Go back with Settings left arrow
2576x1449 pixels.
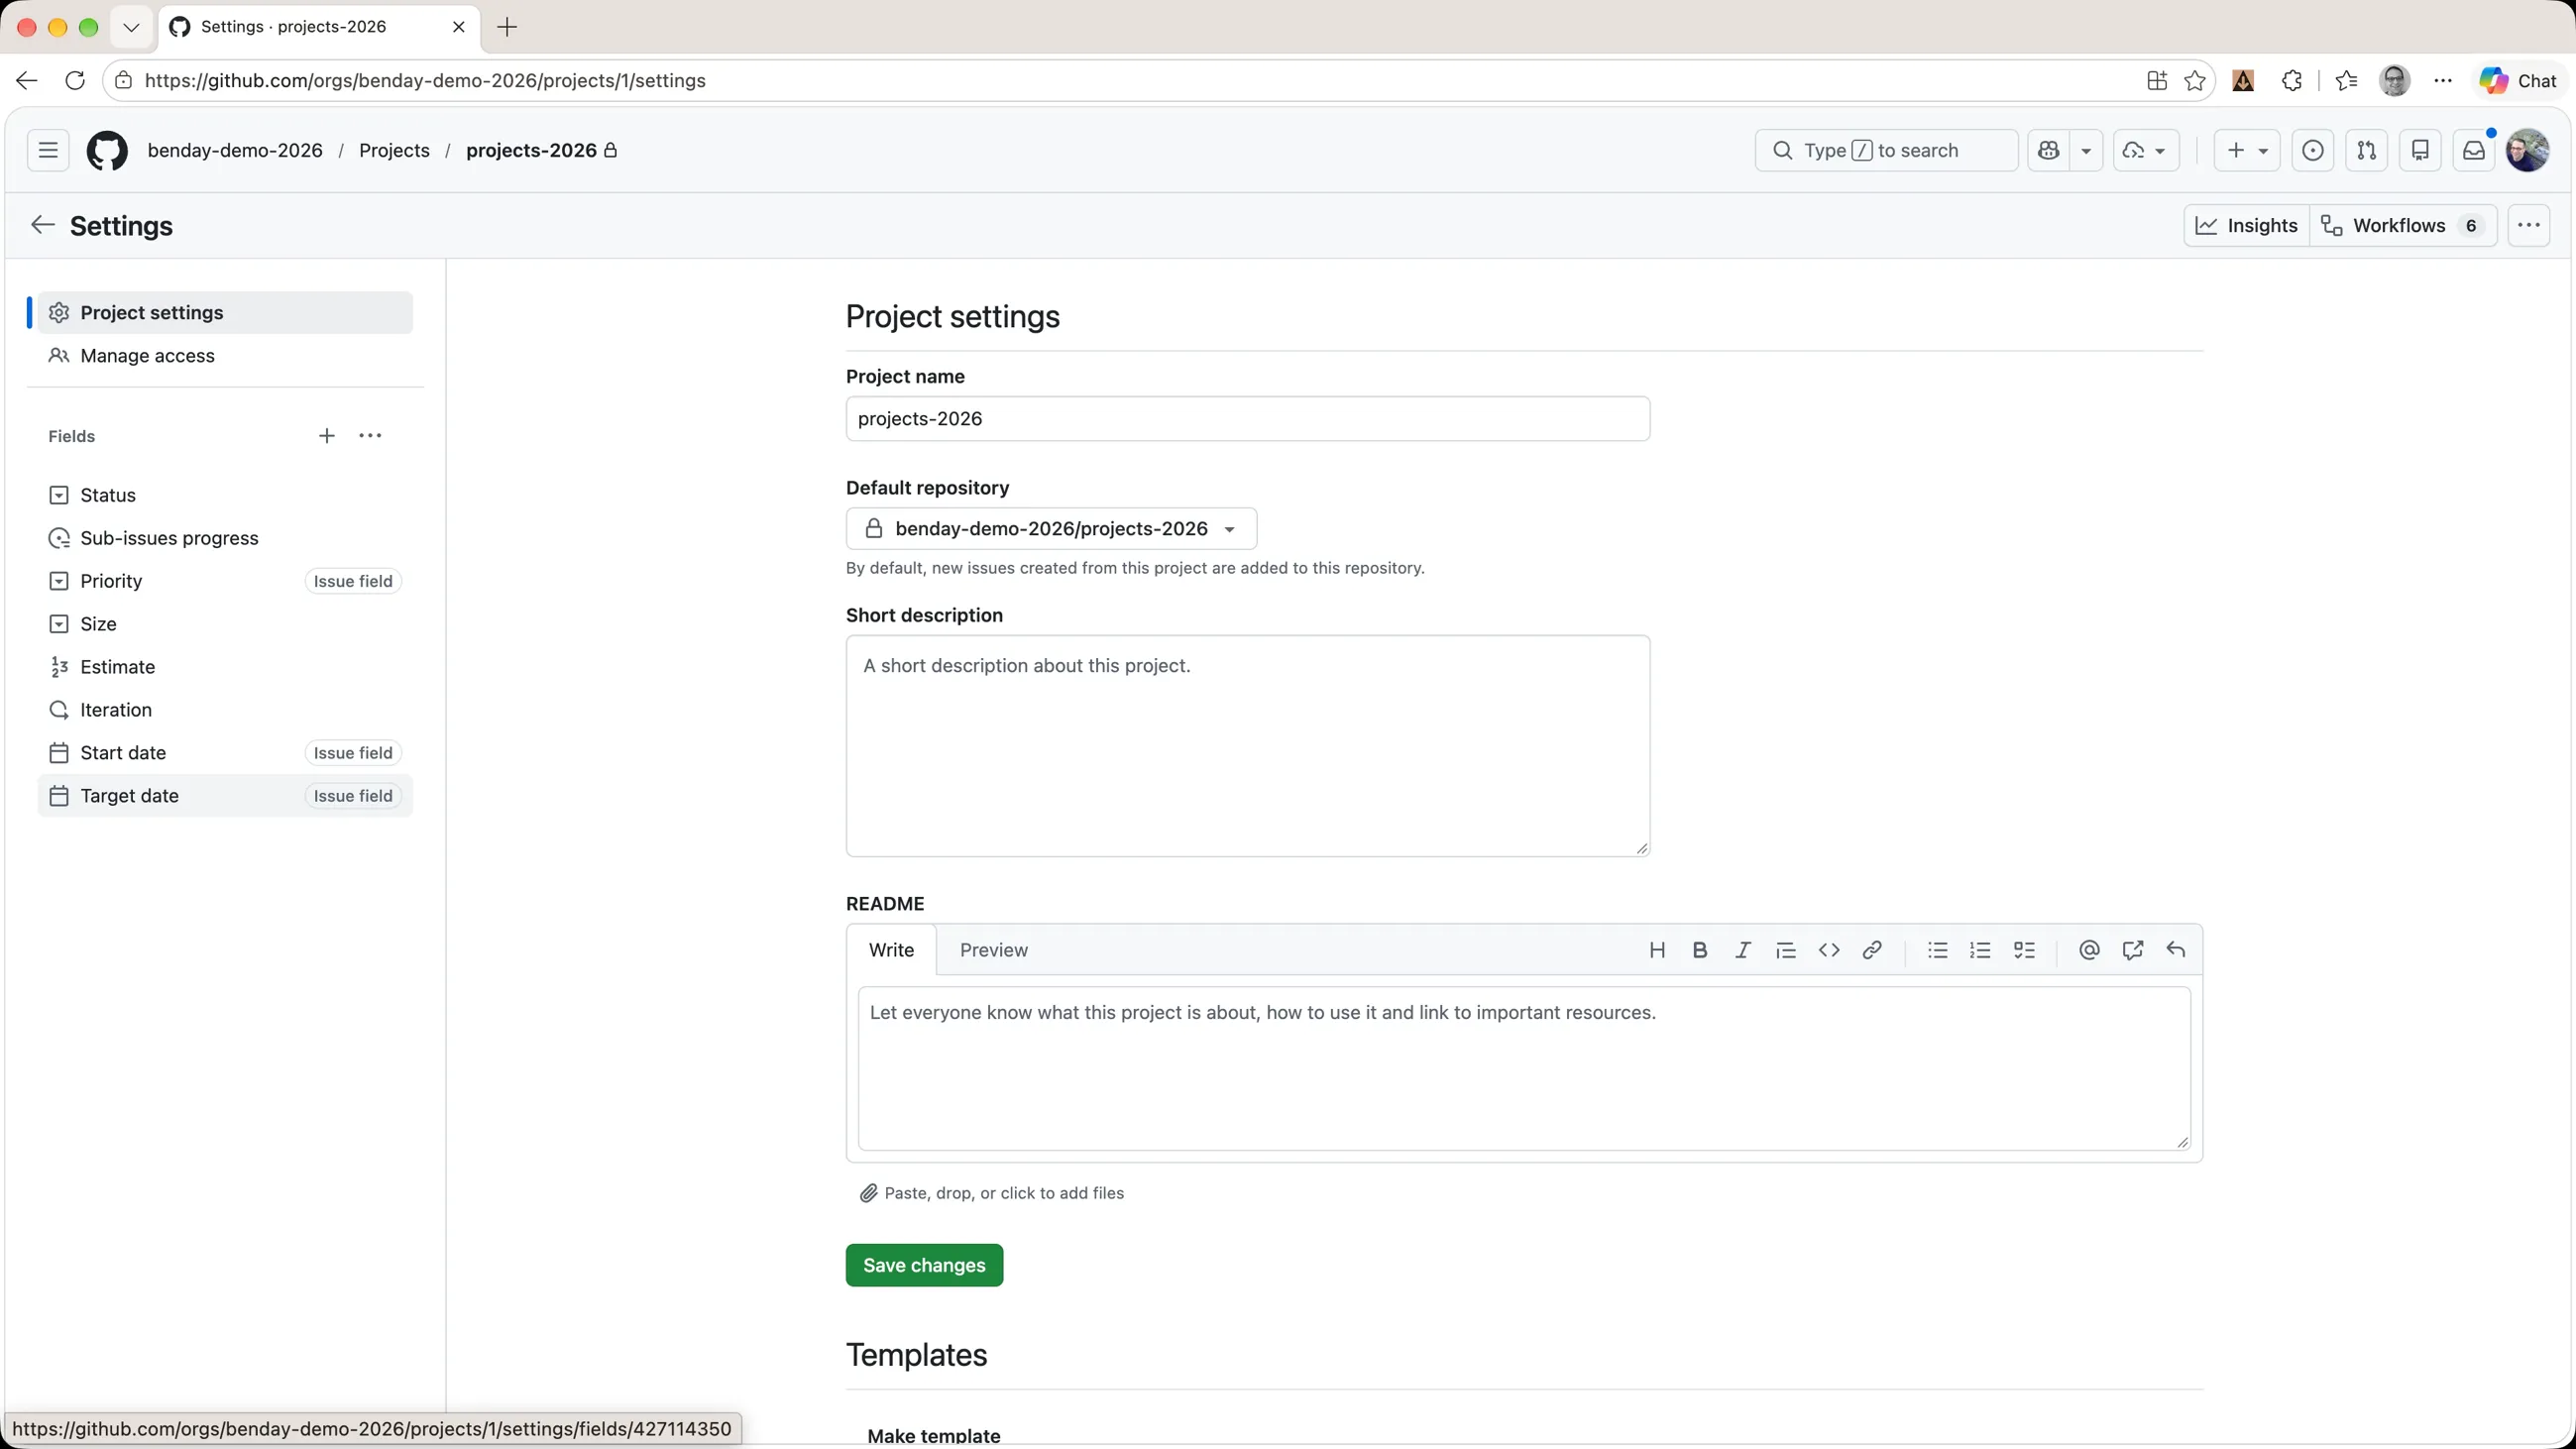pyautogui.click(x=42, y=225)
